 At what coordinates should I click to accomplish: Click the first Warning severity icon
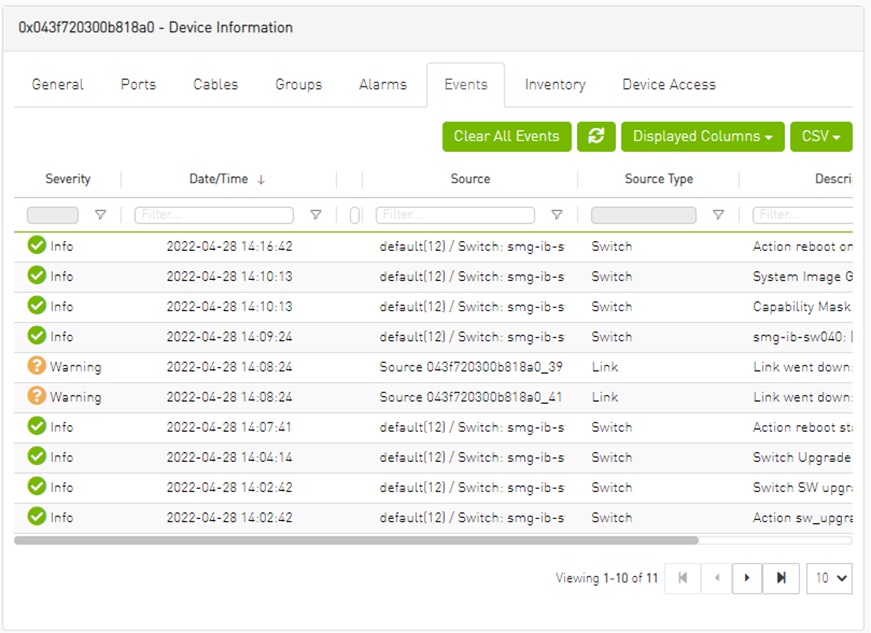pos(37,367)
